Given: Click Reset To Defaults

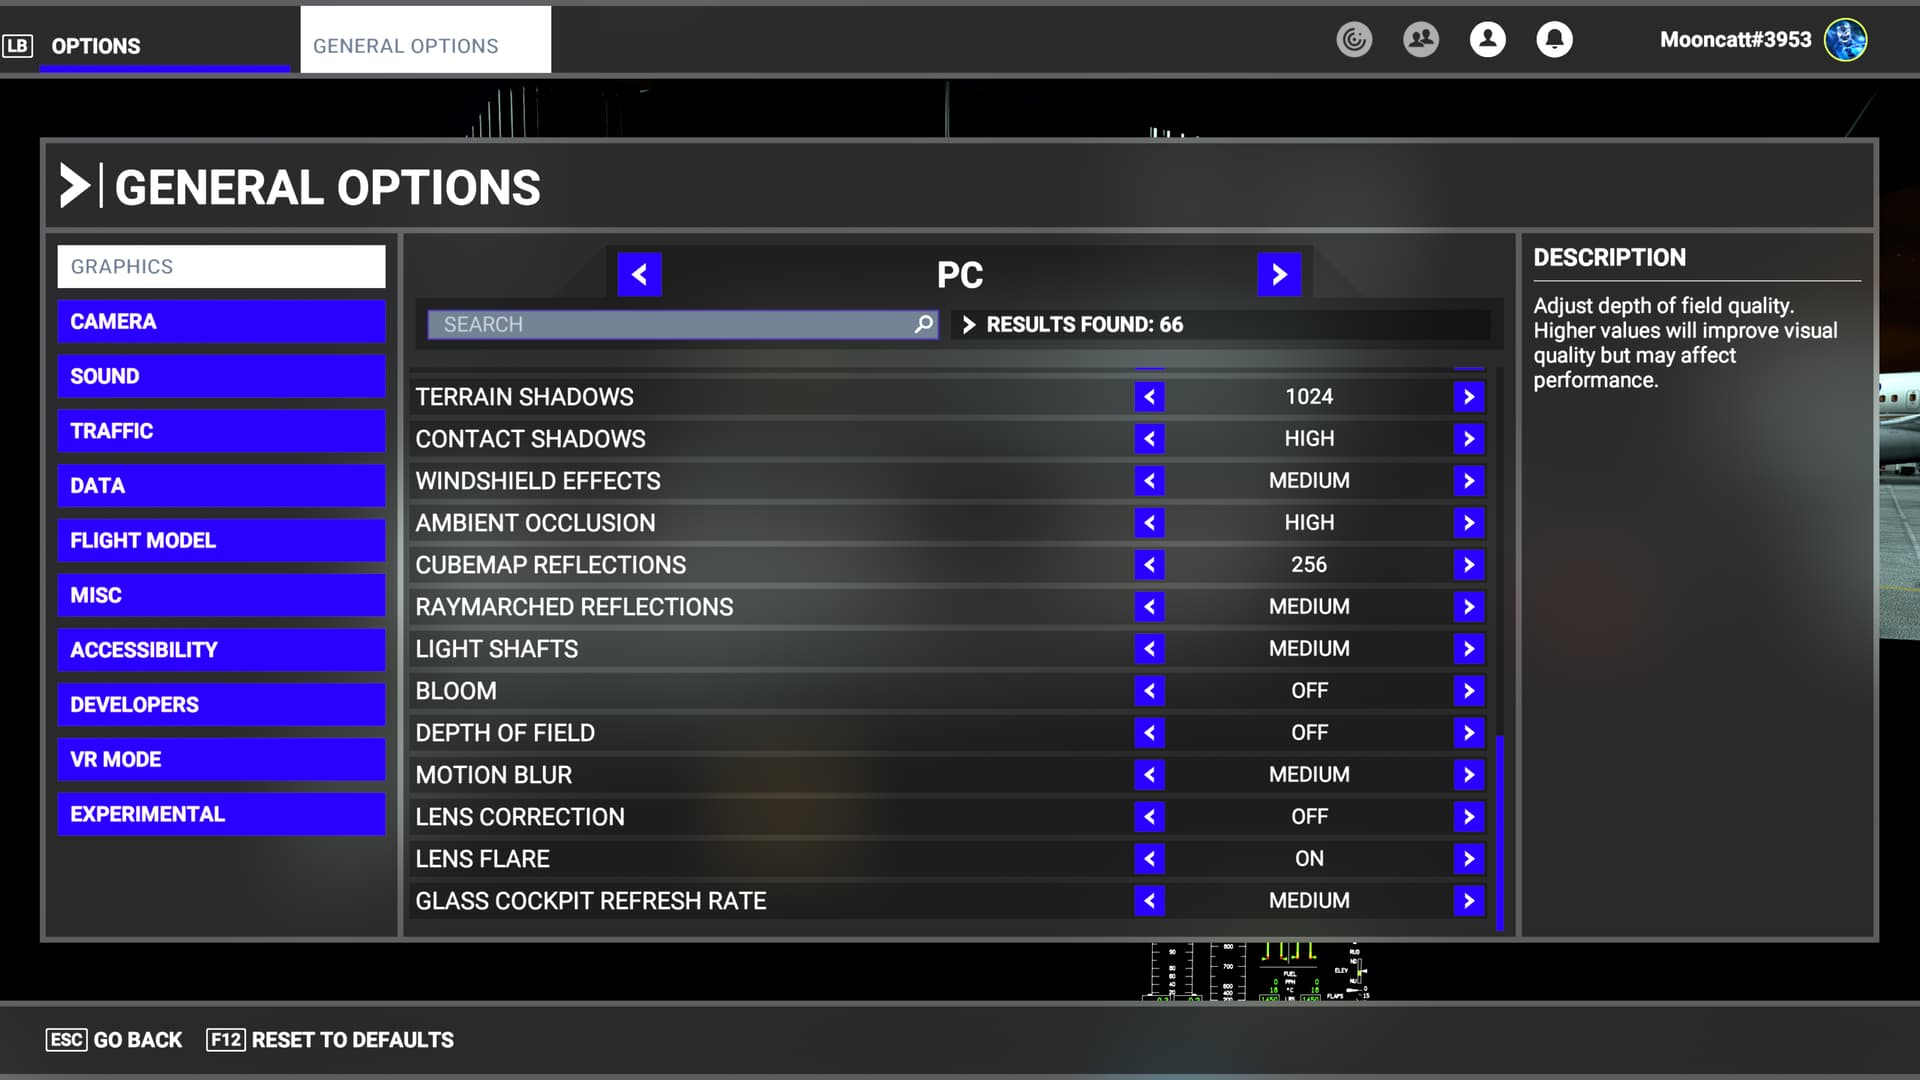Looking at the screenshot, I should click(330, 1040).
